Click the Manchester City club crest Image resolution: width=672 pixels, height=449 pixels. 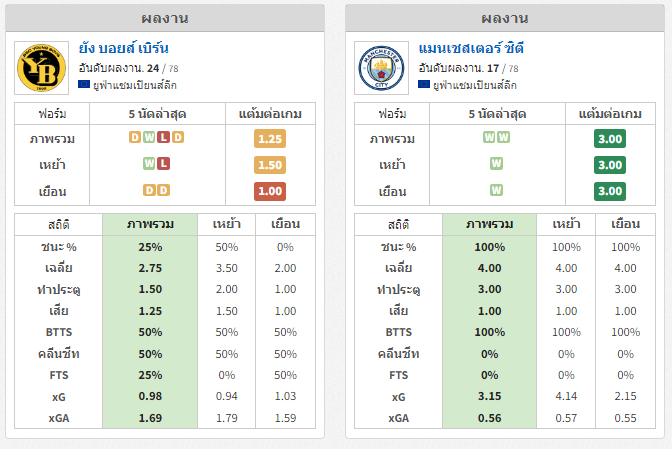pyautogui.click(x=381, y=68)
